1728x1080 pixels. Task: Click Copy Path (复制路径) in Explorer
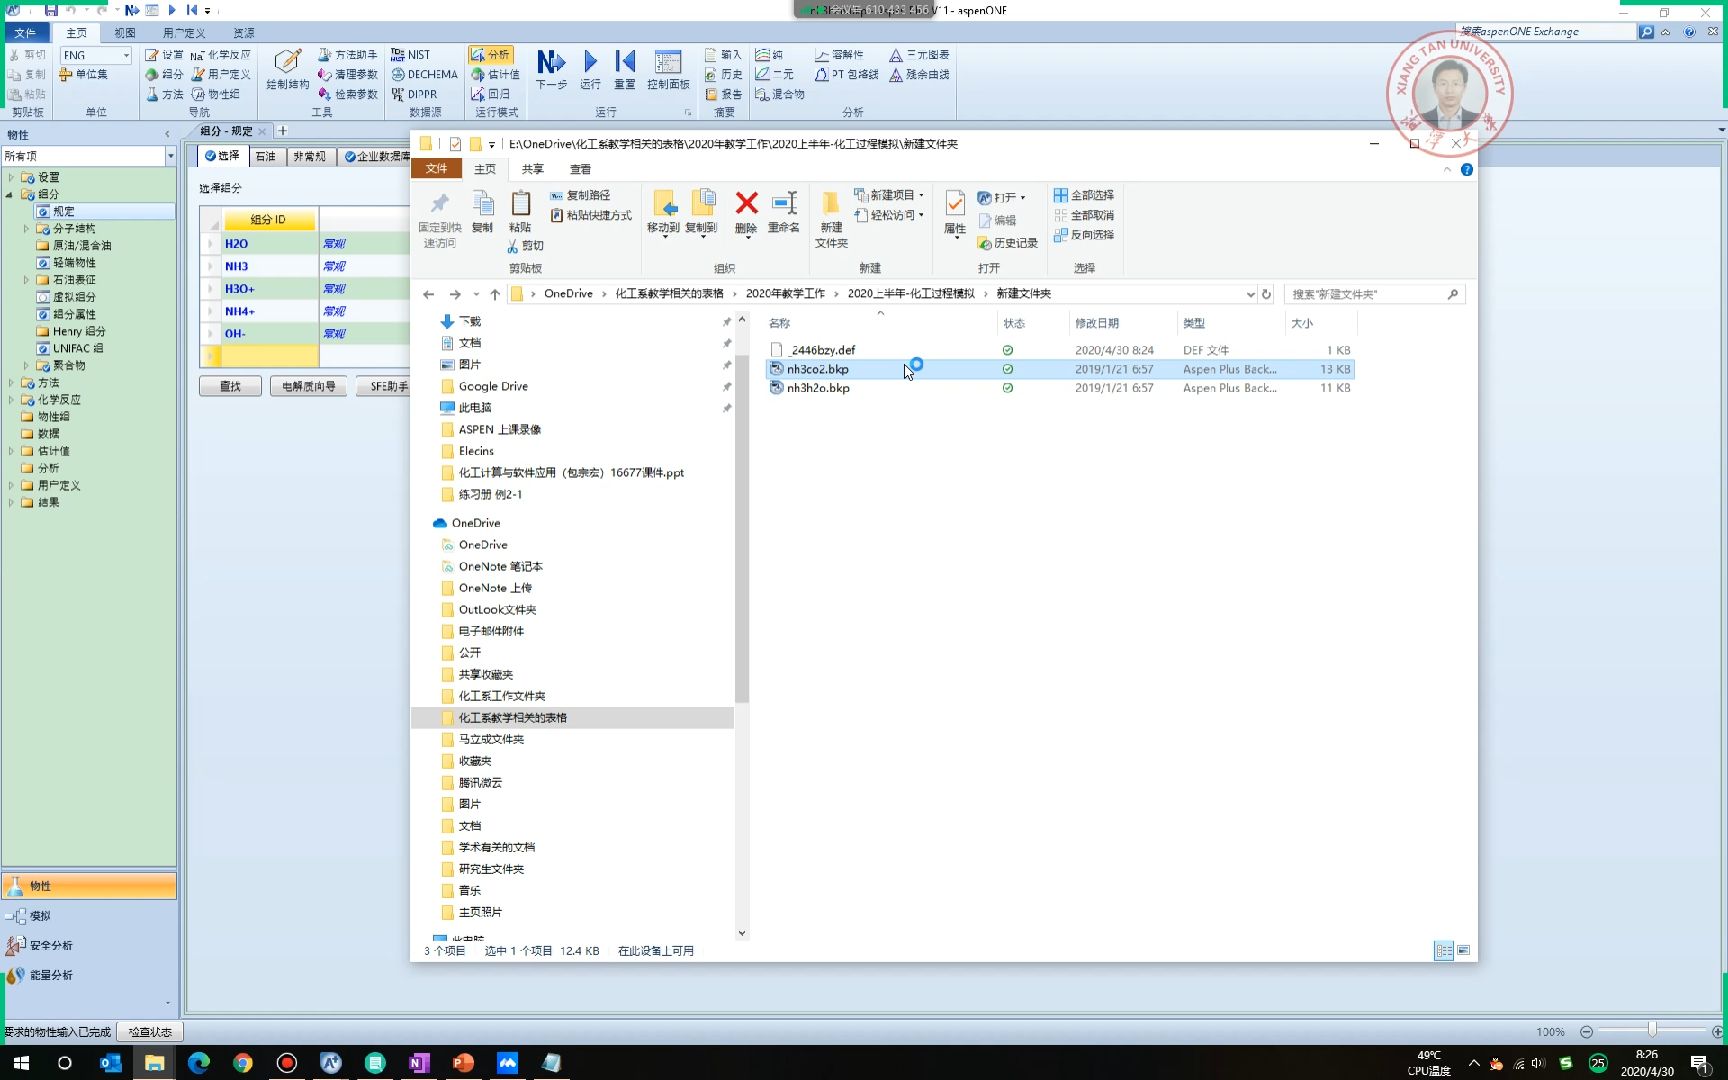[x=580, y=196]
